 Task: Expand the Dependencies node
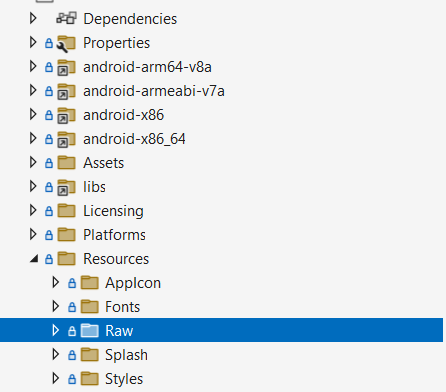coord(33,18)
